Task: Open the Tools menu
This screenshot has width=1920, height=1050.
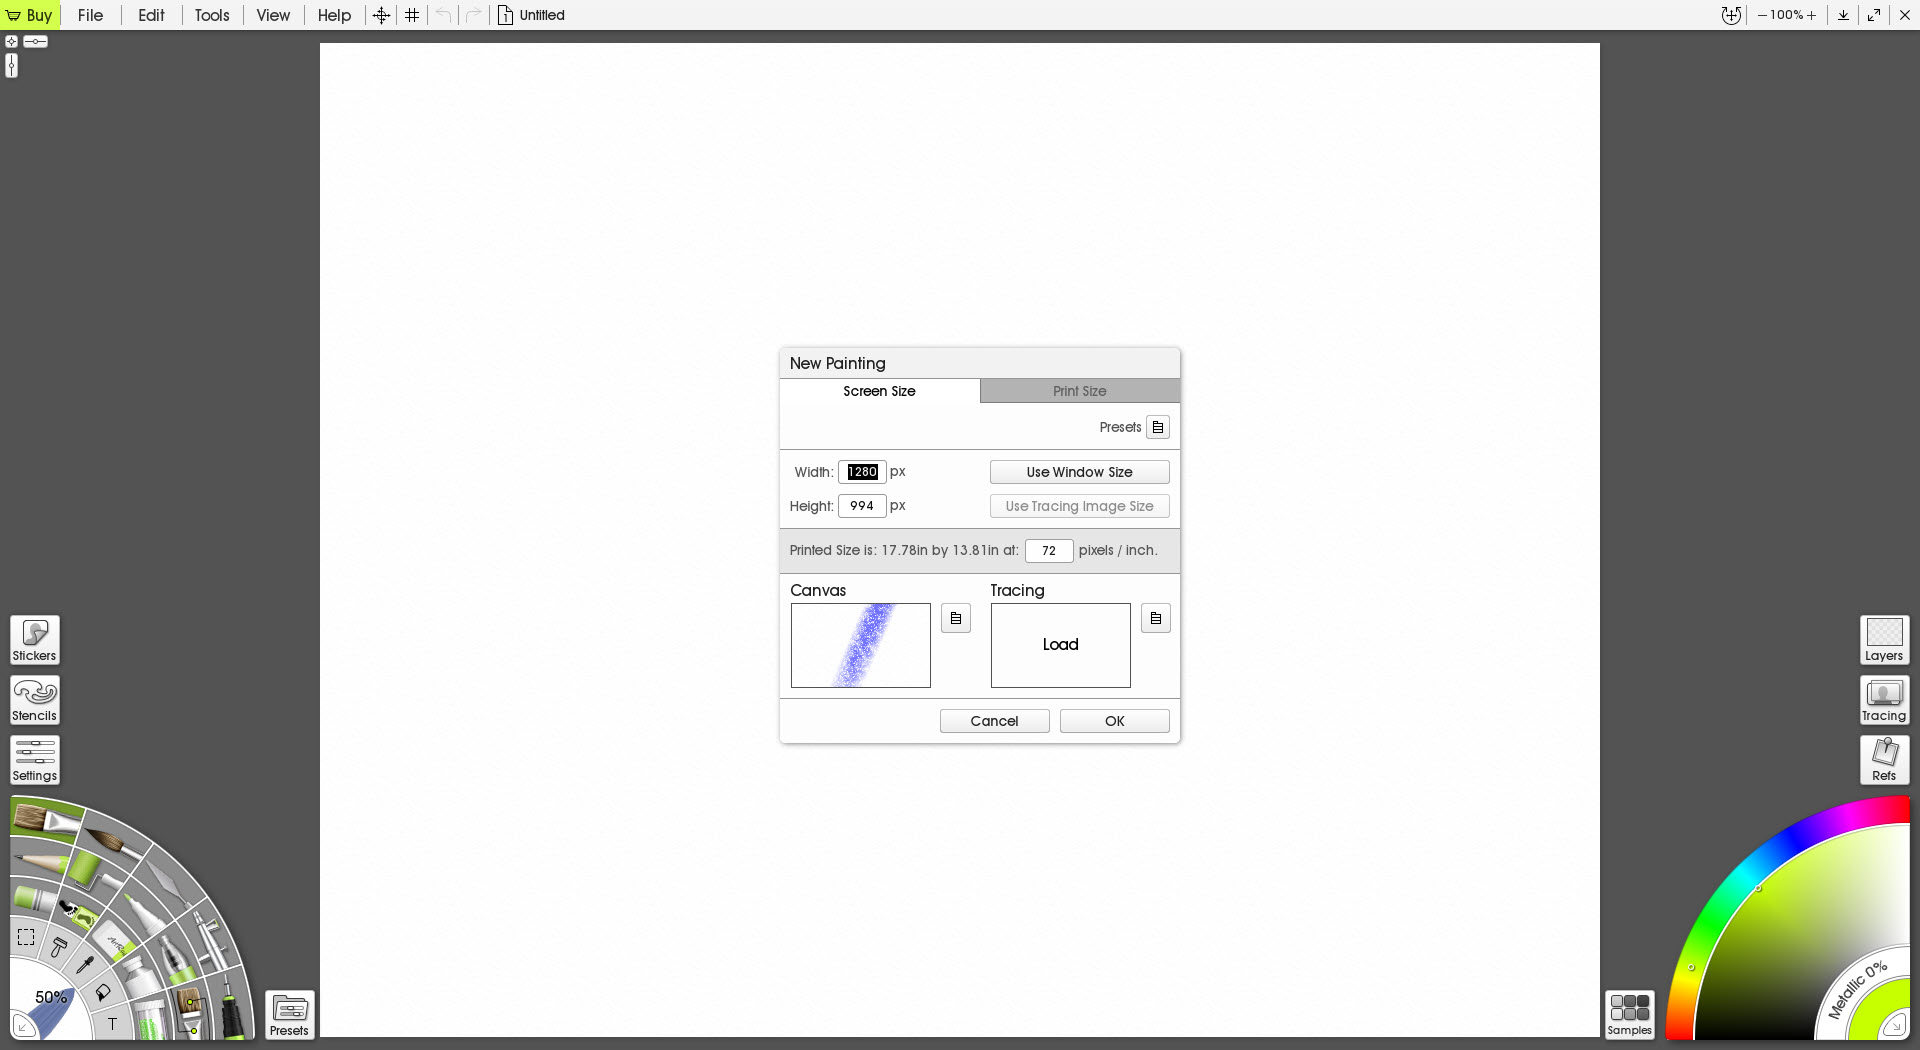Action: tap(212, 15)
